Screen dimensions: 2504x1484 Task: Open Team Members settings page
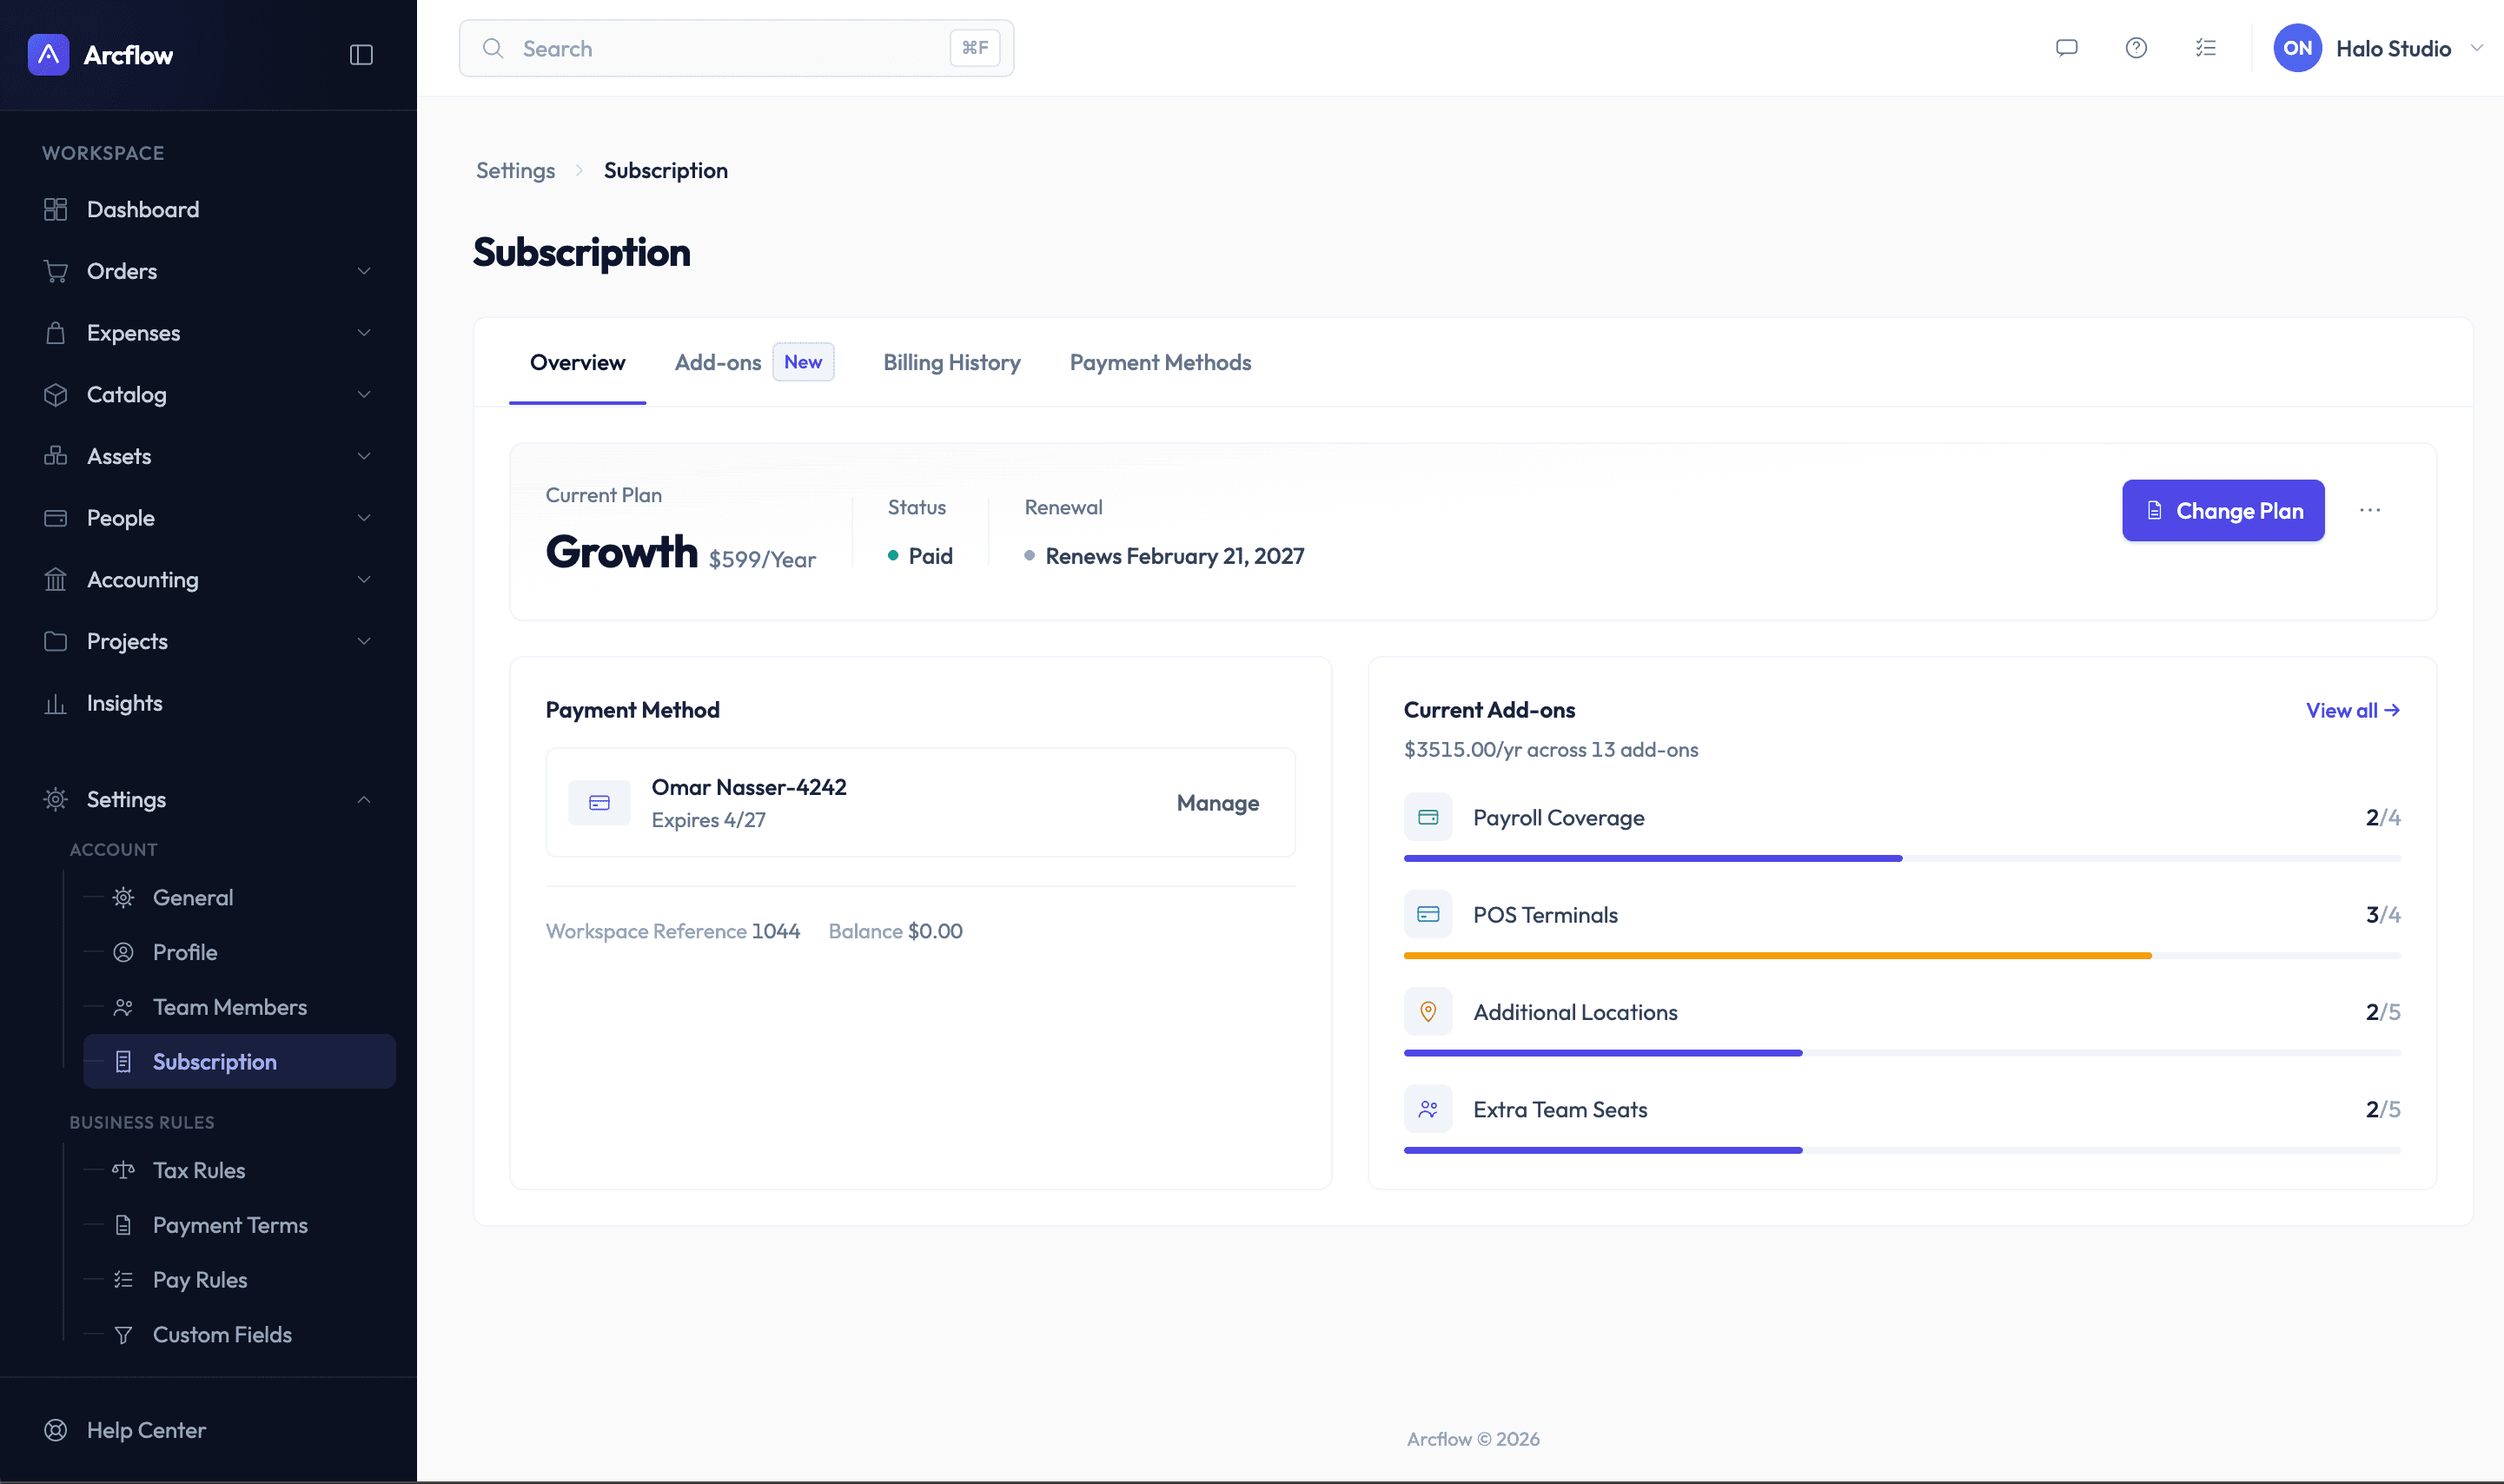239,1007
